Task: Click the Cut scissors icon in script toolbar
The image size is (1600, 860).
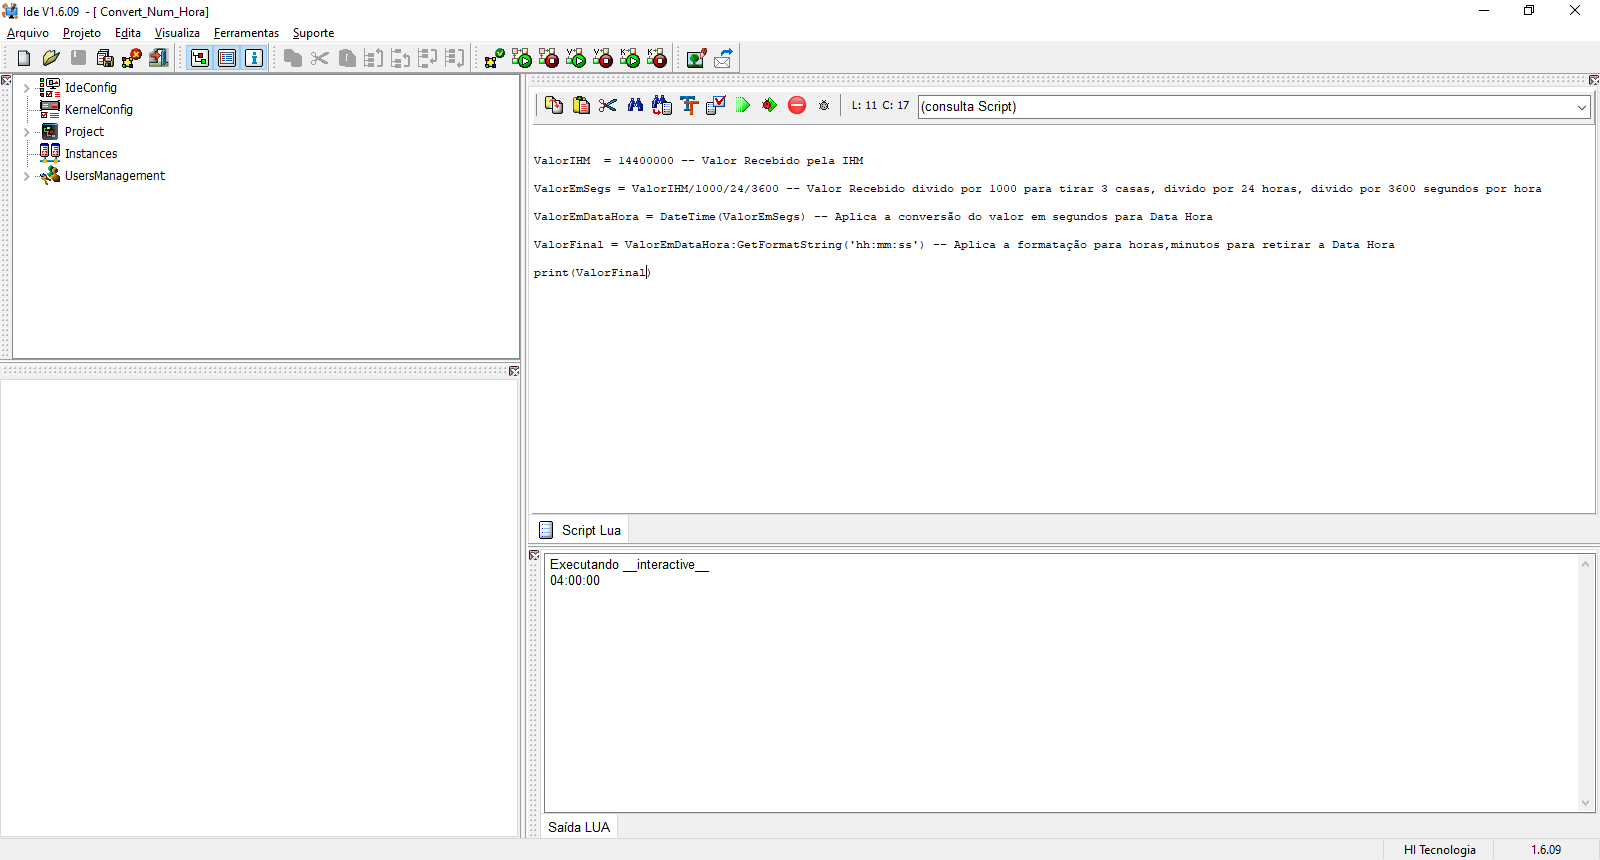Action: (608, 105)
